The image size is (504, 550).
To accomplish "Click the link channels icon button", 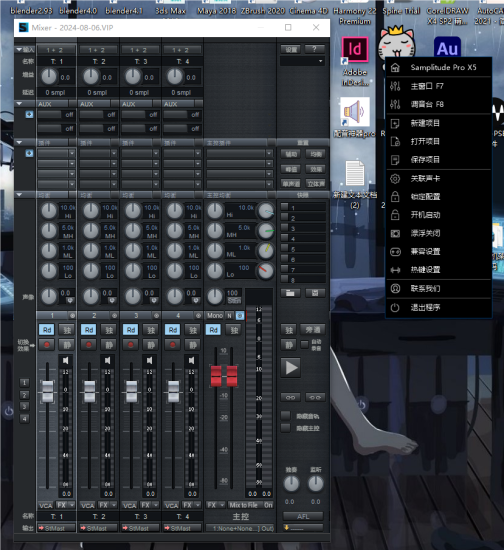I will click(290, 397).
